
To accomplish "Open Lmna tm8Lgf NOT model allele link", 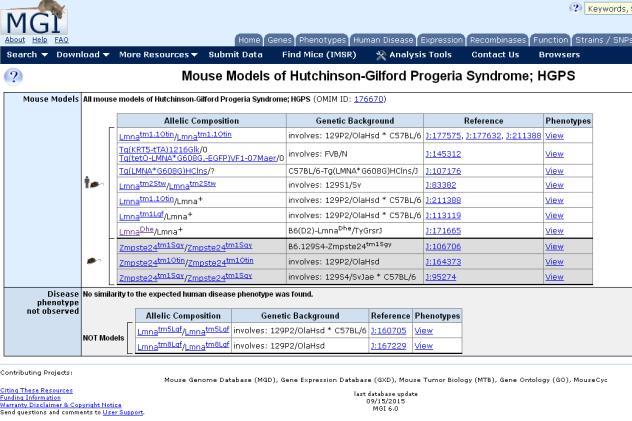I will point(183,346).
